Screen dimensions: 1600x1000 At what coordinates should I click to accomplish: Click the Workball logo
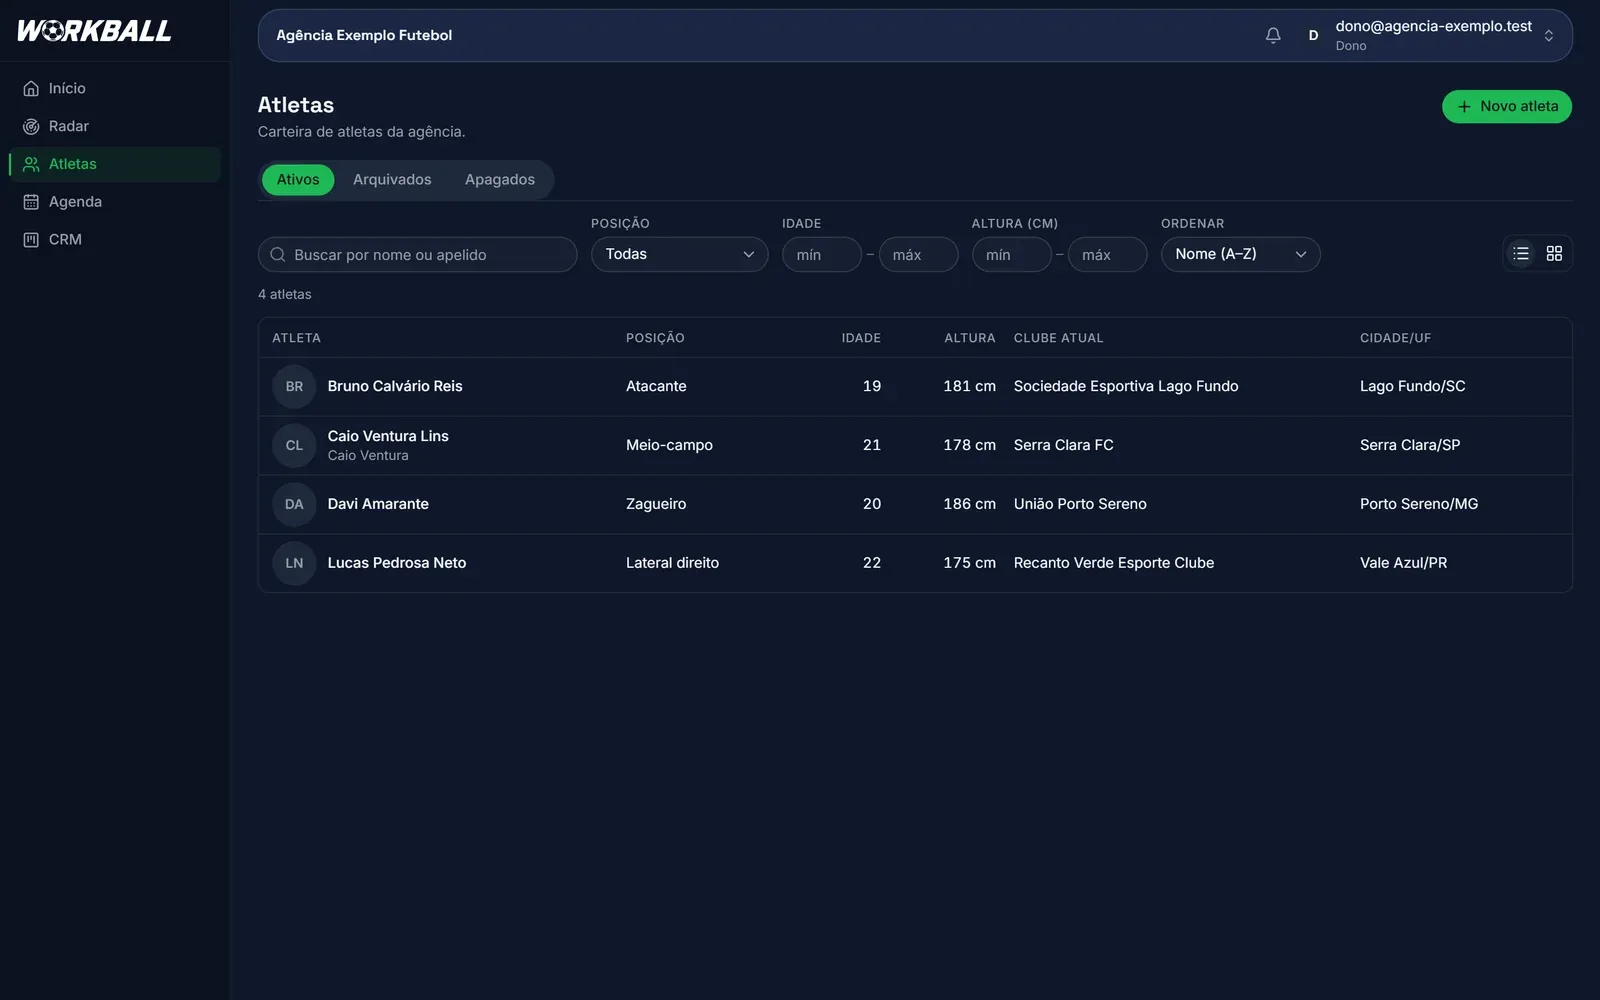click(x=94, y=31)
